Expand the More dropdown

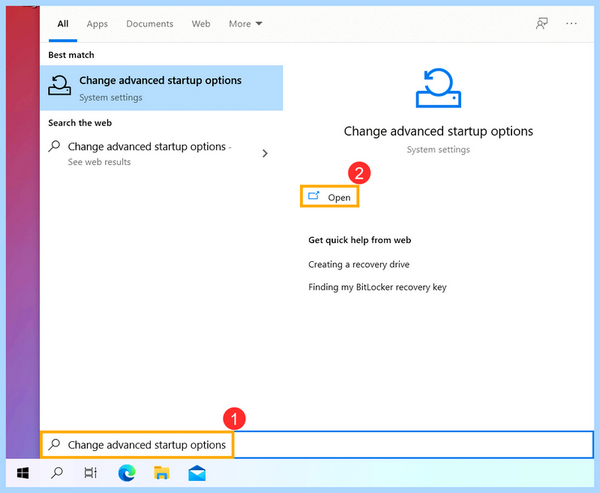245,24
